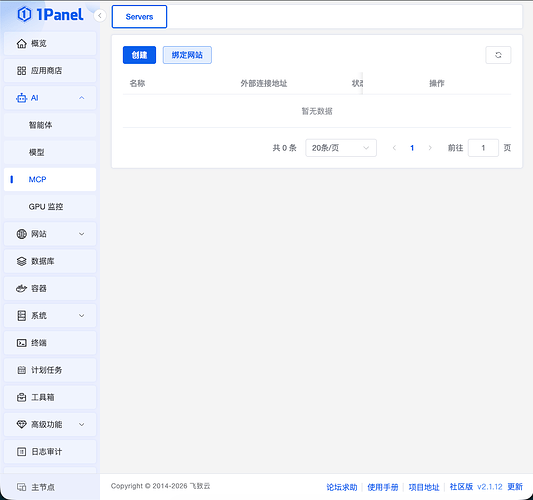Open the 20条/页 page size dropdown
Viewport: 533px width, 500px height.
tap(341, 148)
